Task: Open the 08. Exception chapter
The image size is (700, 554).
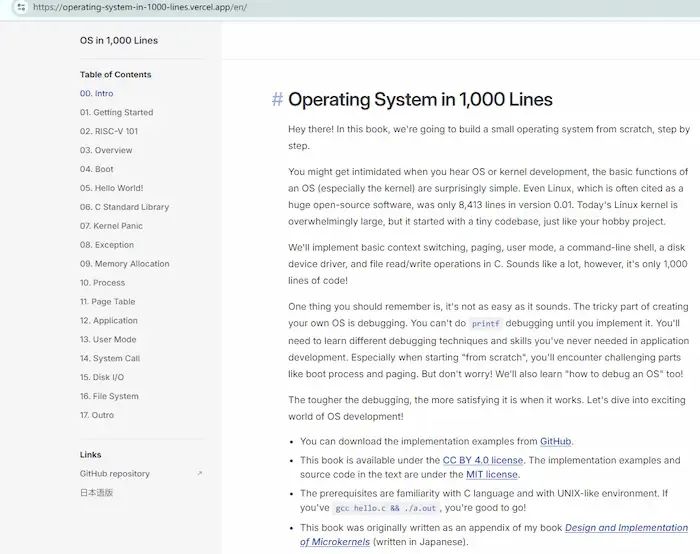Action: coord(107,245)
